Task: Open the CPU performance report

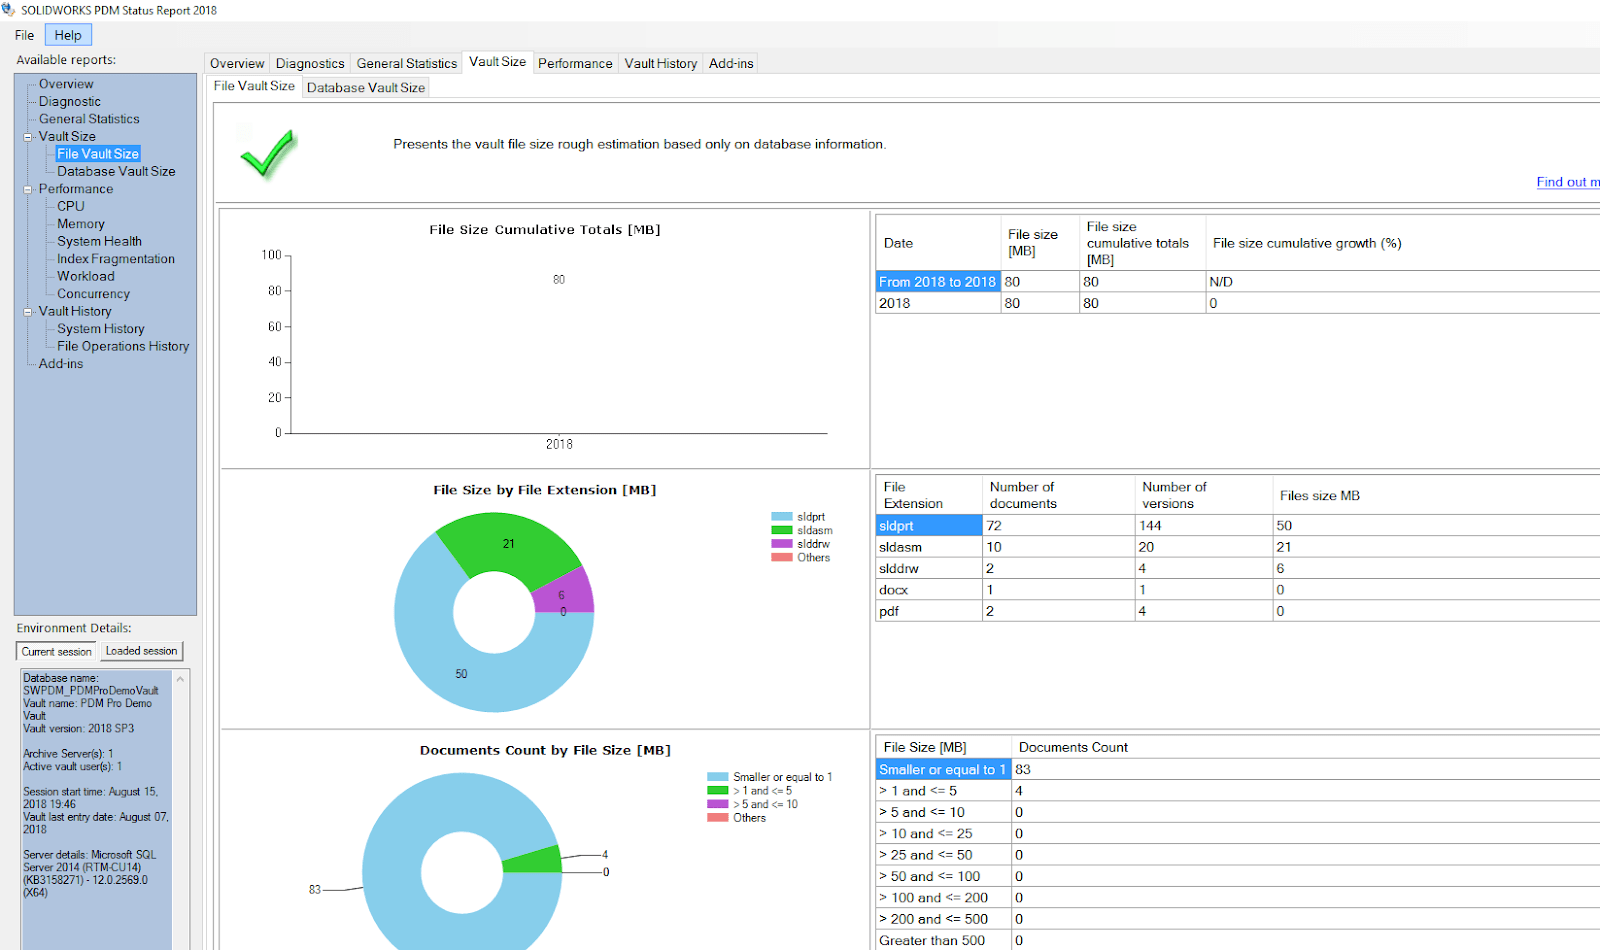Action: 71,206
